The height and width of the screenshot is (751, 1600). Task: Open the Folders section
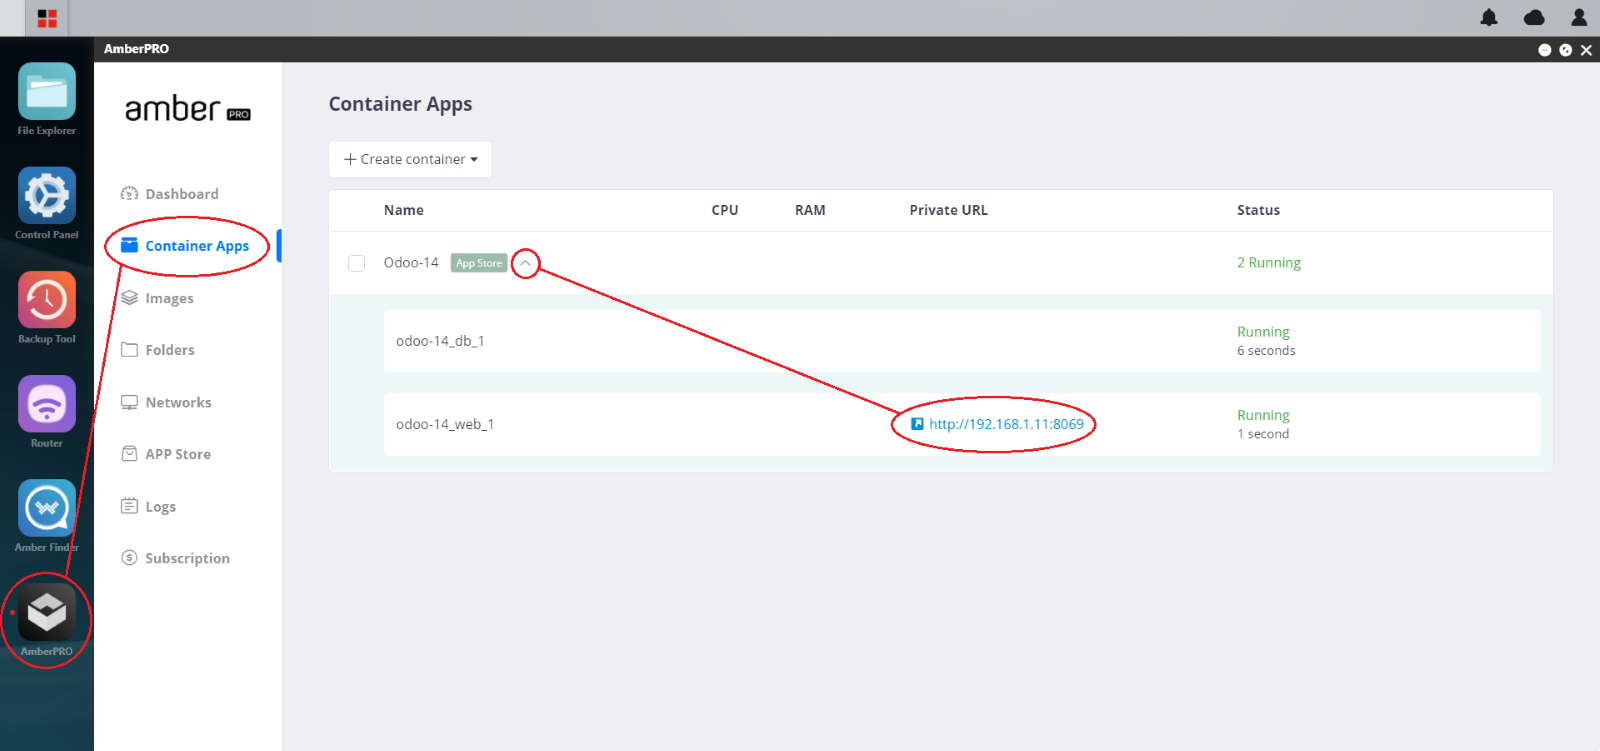point(170,350)
